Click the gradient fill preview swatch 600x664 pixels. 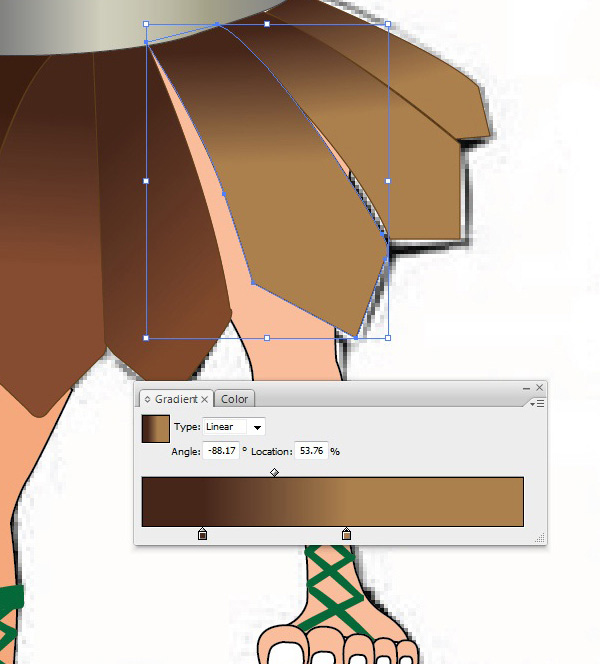tap(156, 429)
